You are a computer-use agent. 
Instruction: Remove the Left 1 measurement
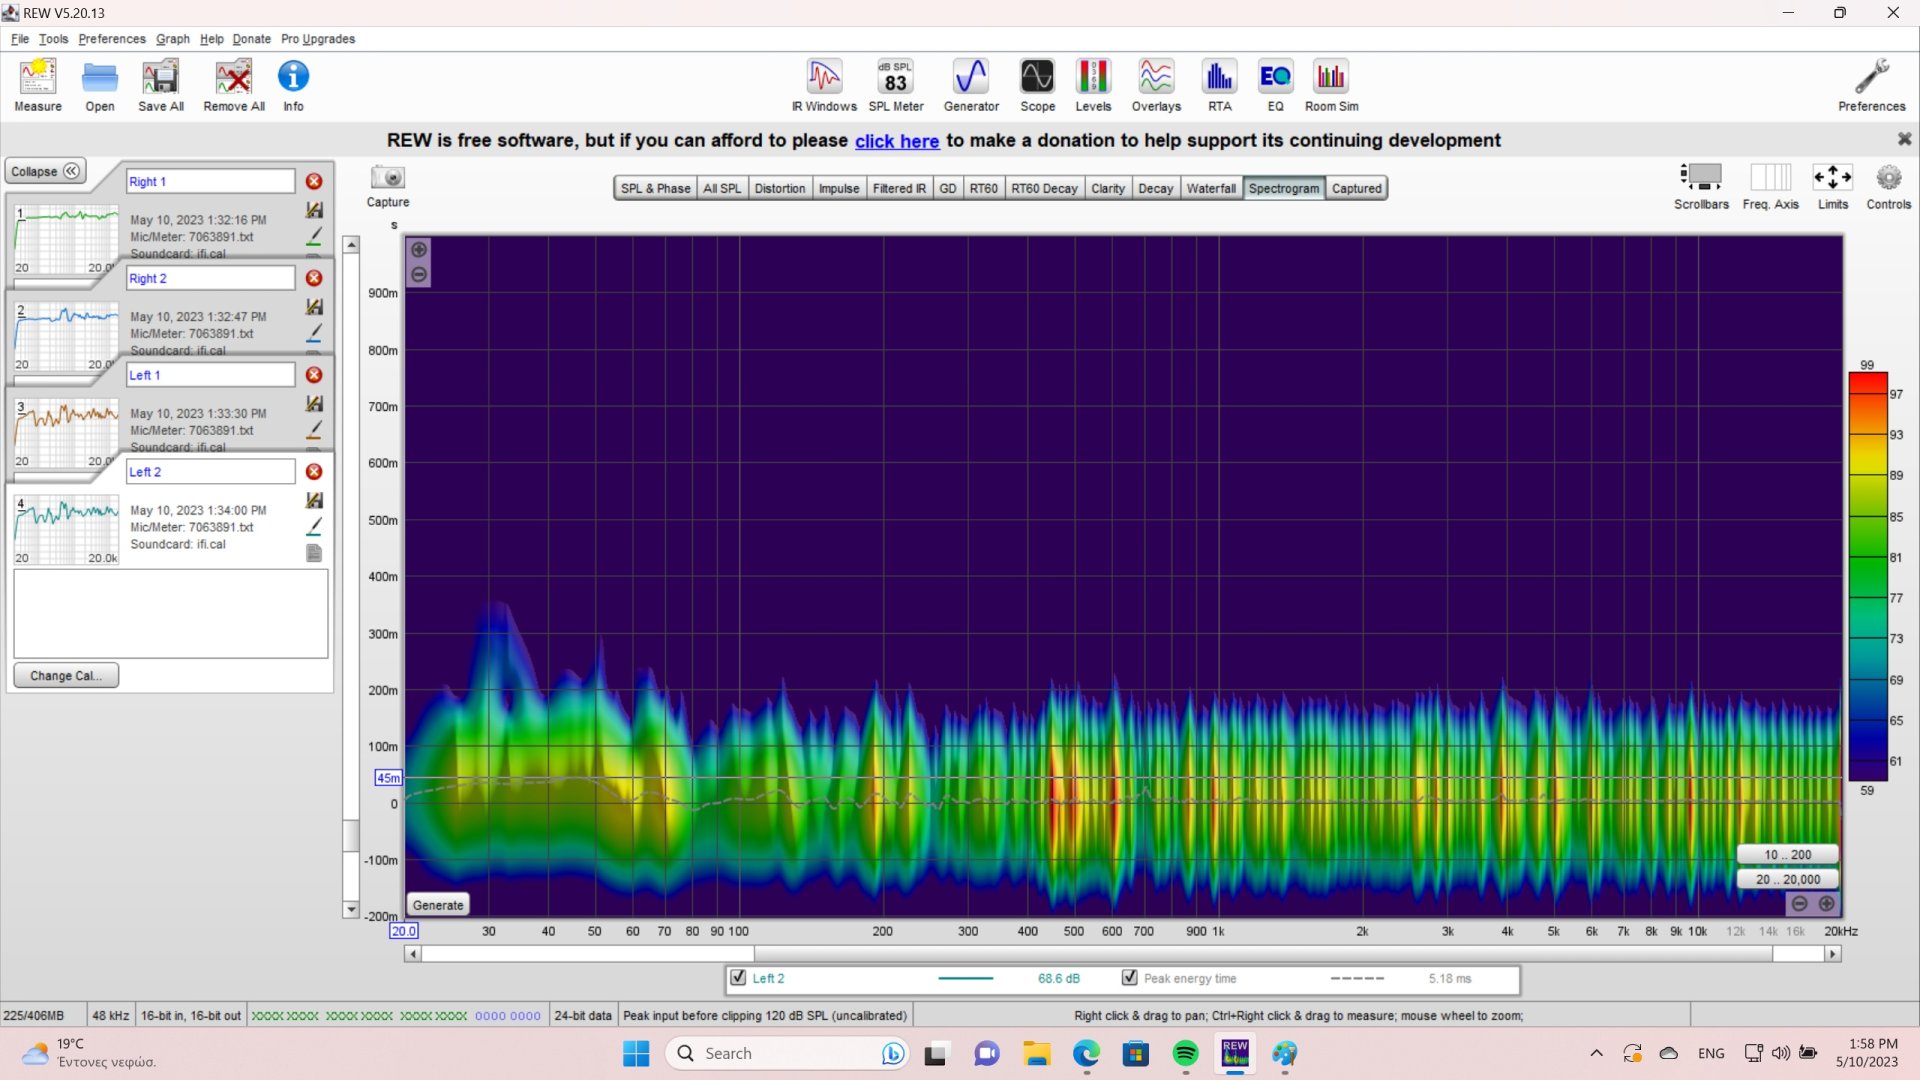coord(314,375)
